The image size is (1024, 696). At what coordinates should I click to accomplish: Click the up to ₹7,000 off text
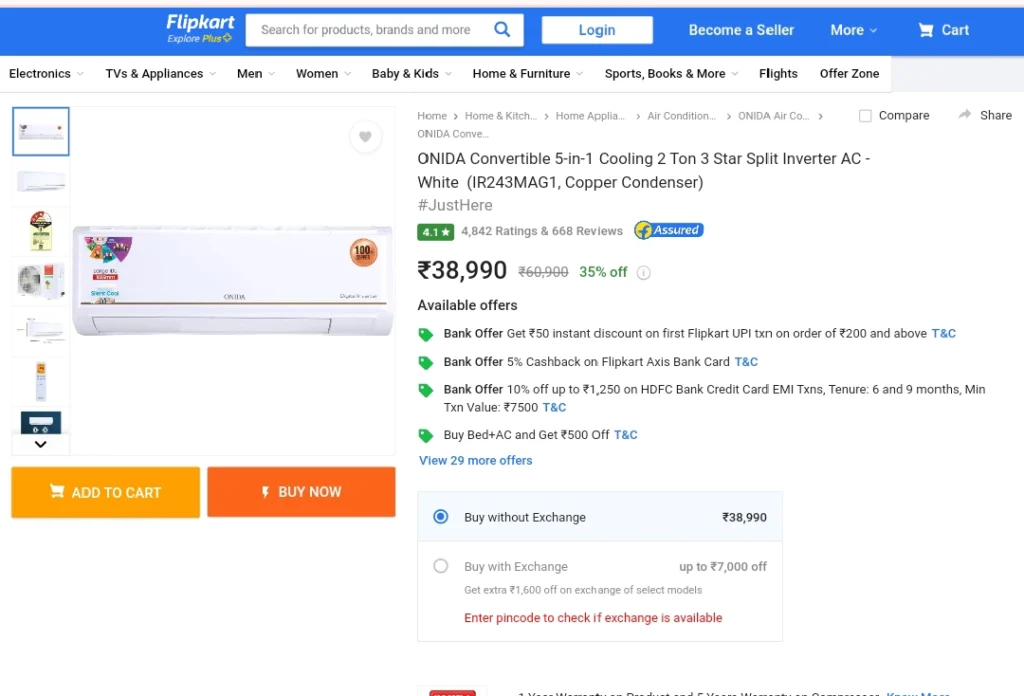tap(722, 567)
